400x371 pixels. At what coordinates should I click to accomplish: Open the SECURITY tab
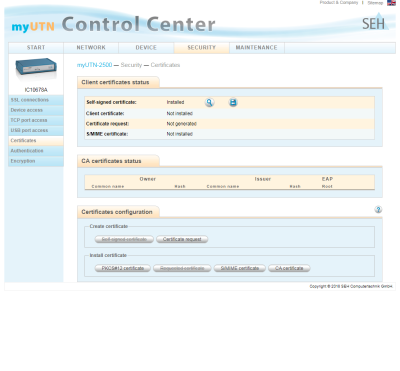pos(201,48)
